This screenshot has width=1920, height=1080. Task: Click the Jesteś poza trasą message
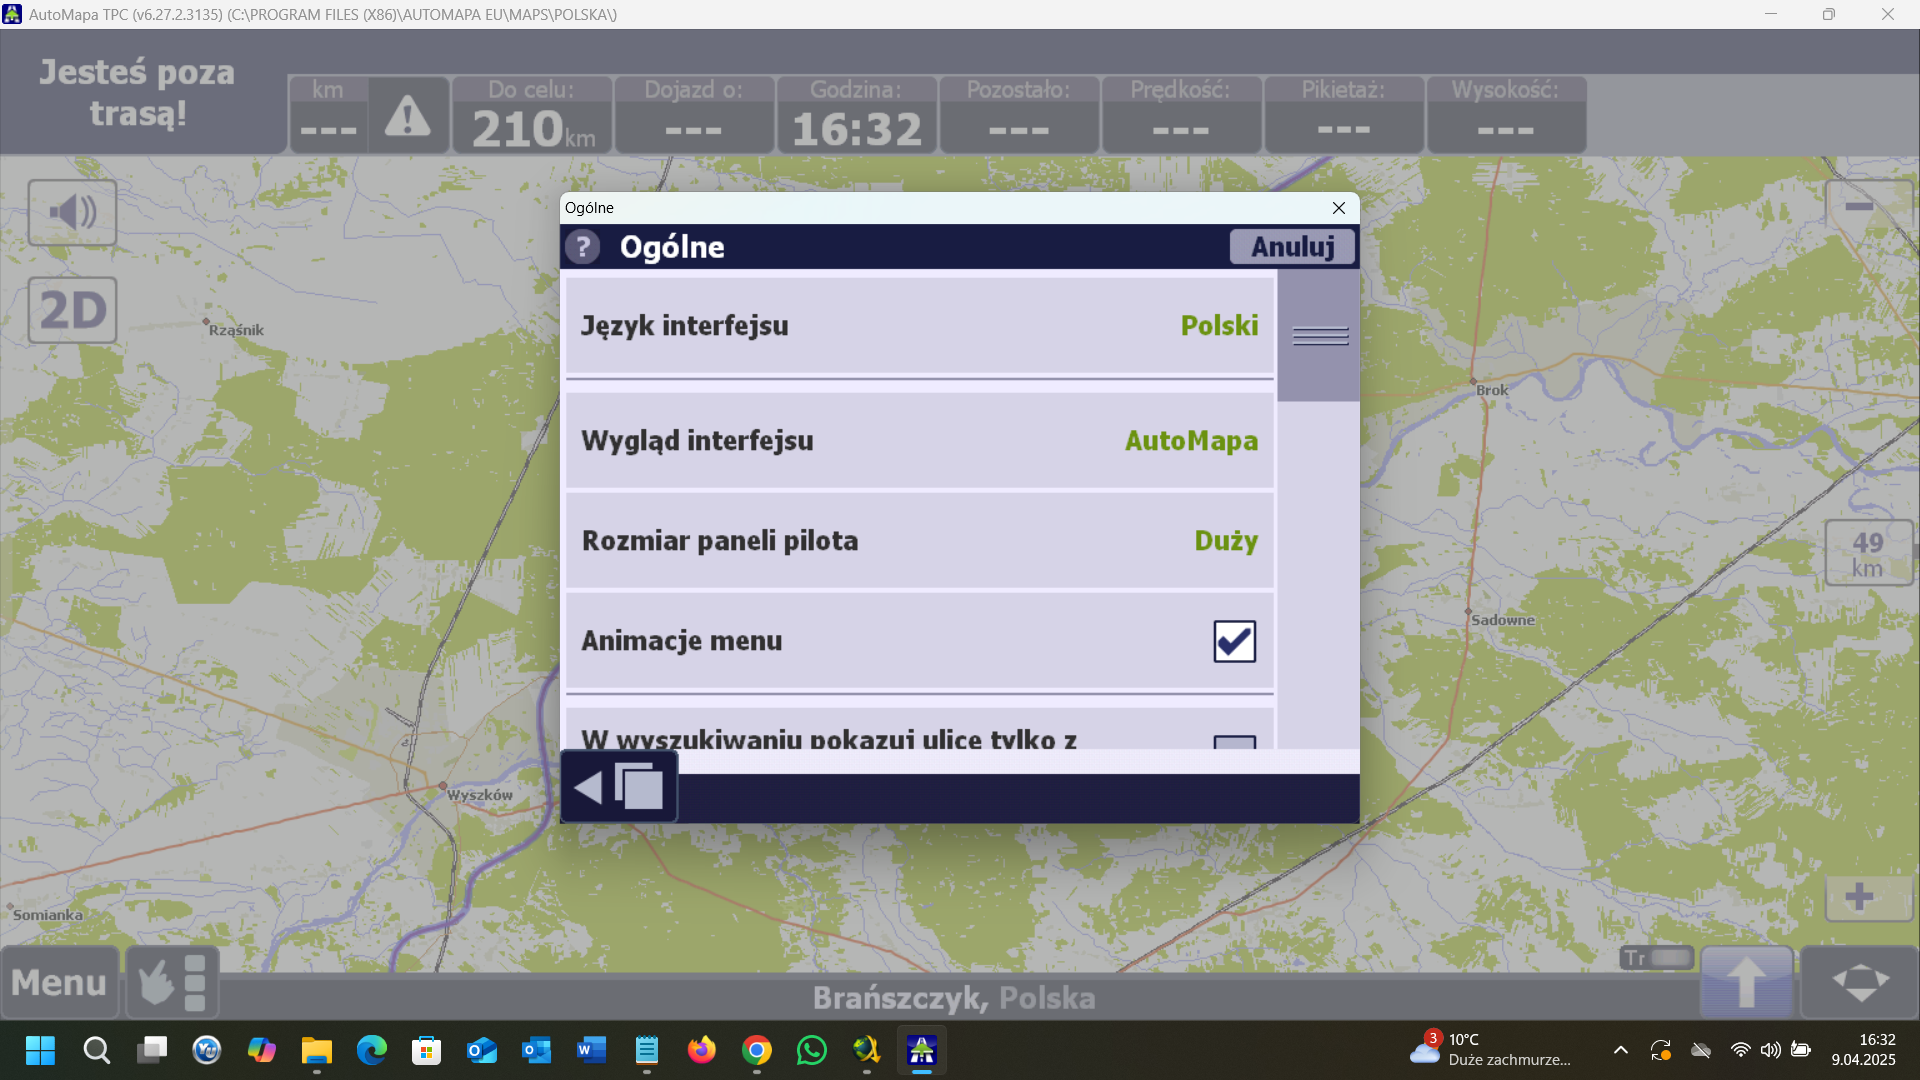[x=137, y=93]
